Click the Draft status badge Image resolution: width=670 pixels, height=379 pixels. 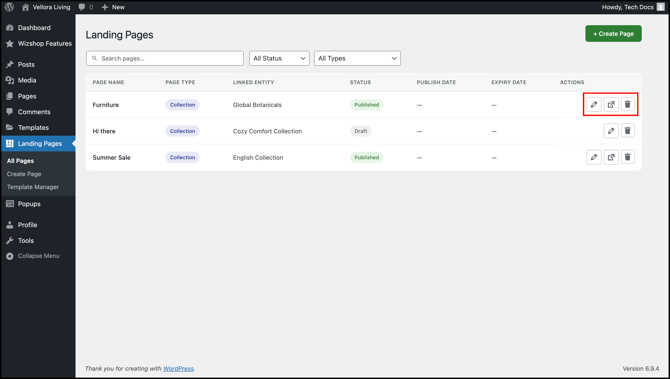click(x=361, y=131)
